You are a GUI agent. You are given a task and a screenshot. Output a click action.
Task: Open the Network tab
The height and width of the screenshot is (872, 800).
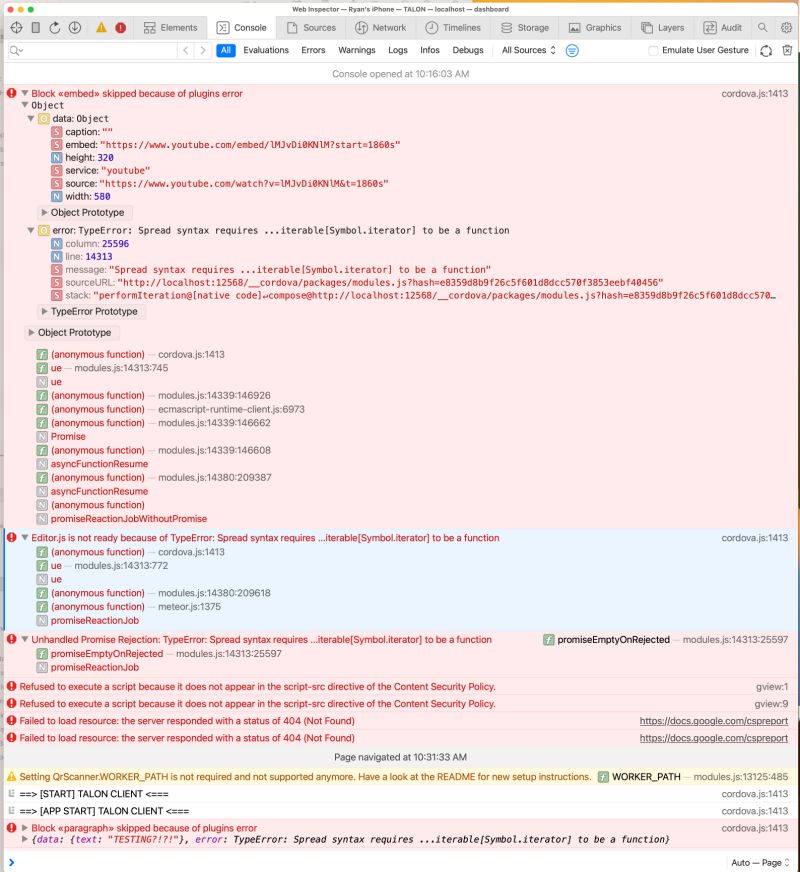coord(381,28)
